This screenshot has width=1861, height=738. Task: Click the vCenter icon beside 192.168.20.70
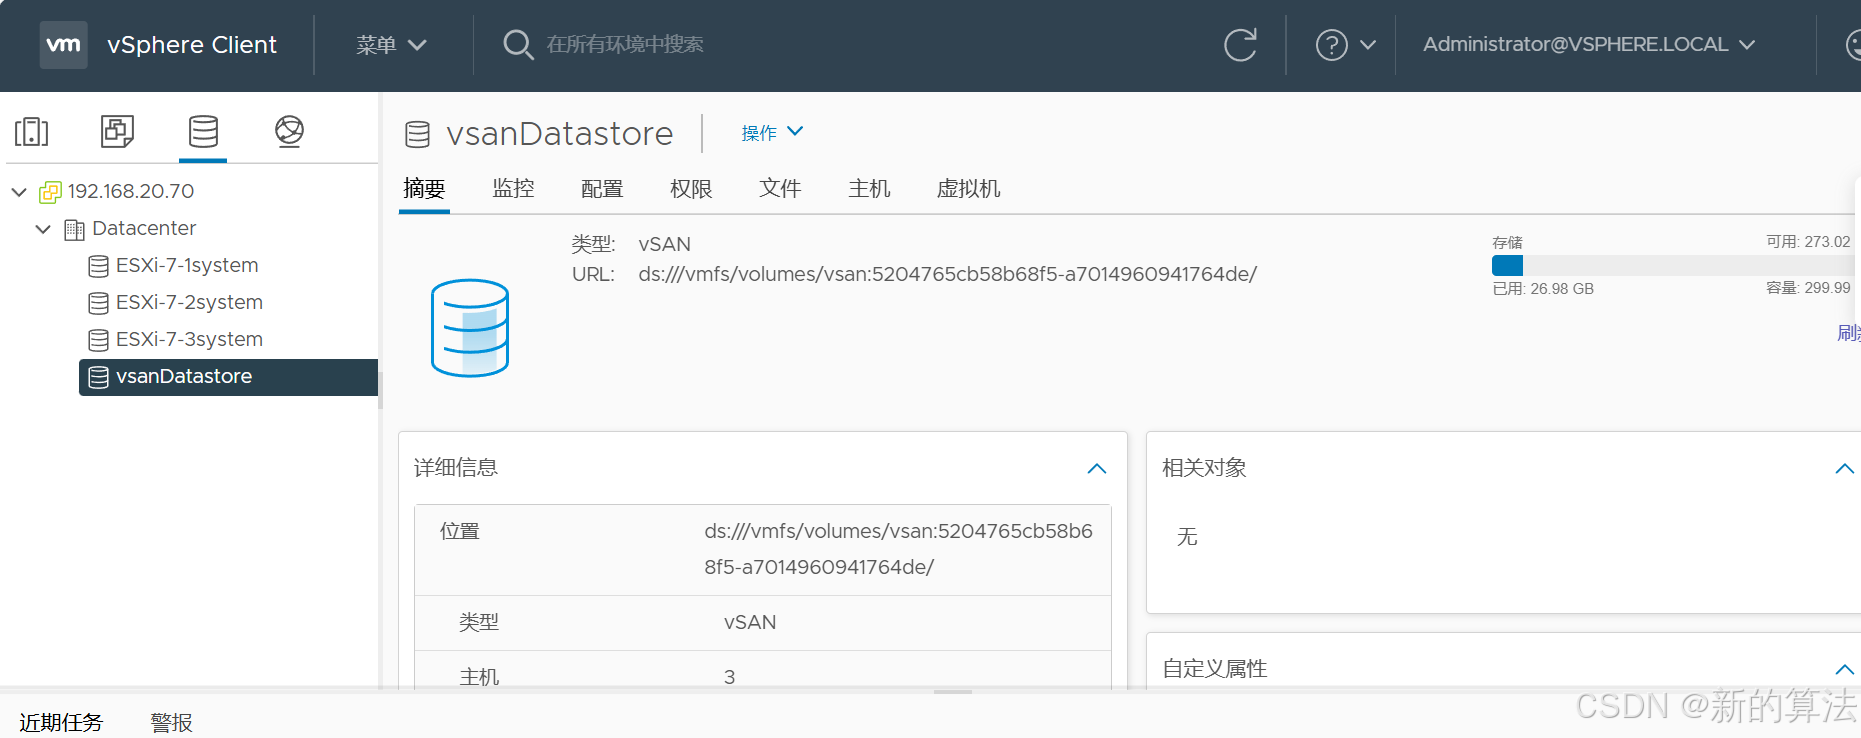click(50, 192)
